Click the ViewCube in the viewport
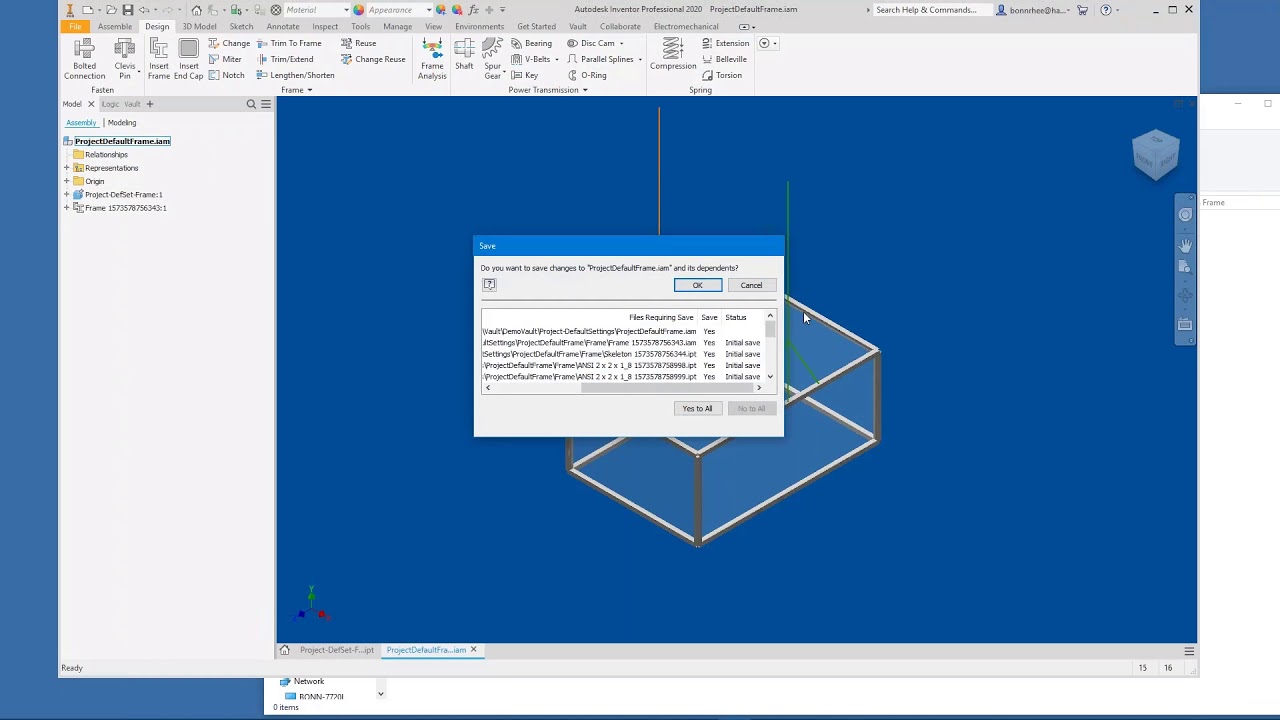 1156,155
